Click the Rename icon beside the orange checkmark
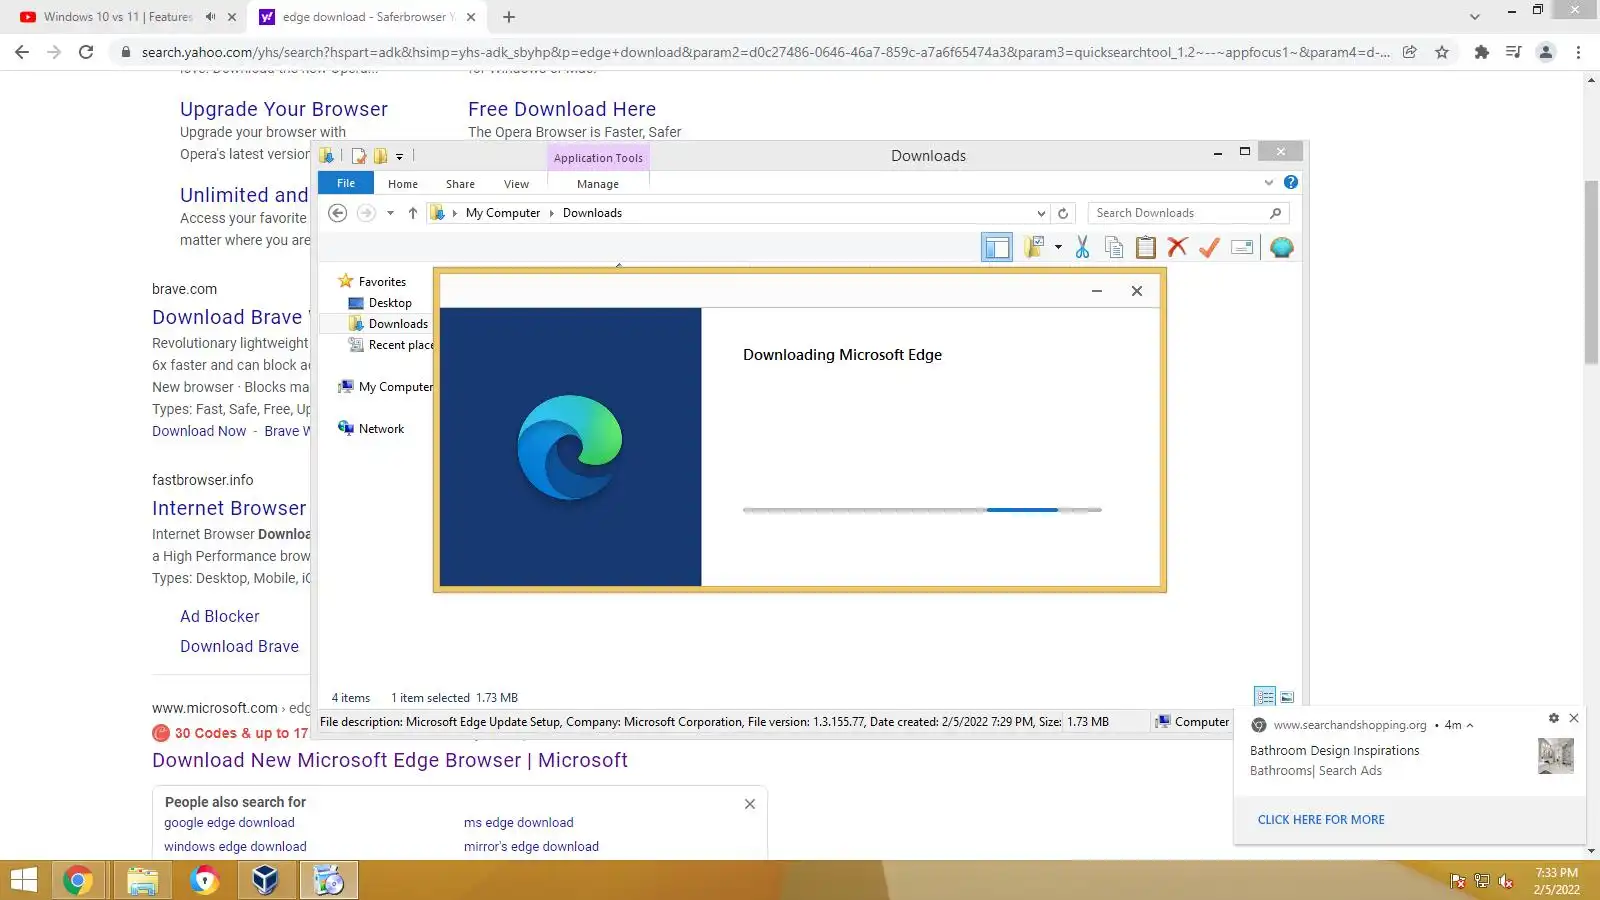This screenshot has width=1600, height=900. 1242,247
